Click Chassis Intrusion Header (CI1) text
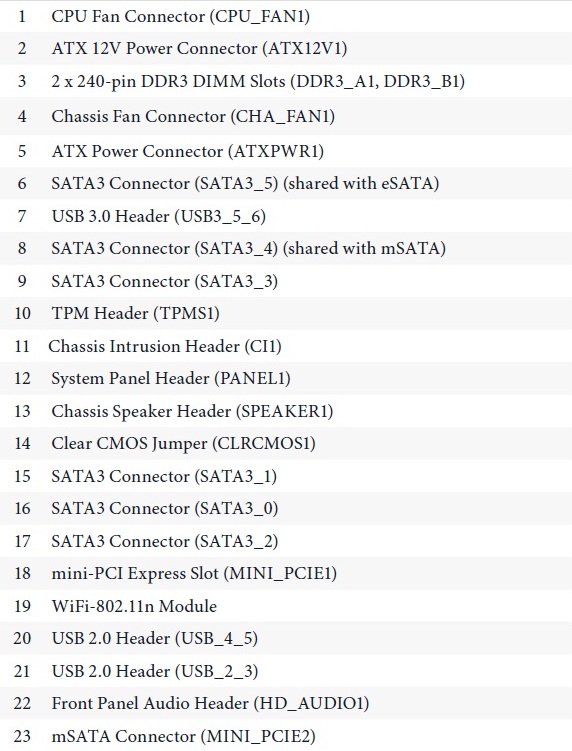Viewport: 572px width, 751px height. pos(165,346)
